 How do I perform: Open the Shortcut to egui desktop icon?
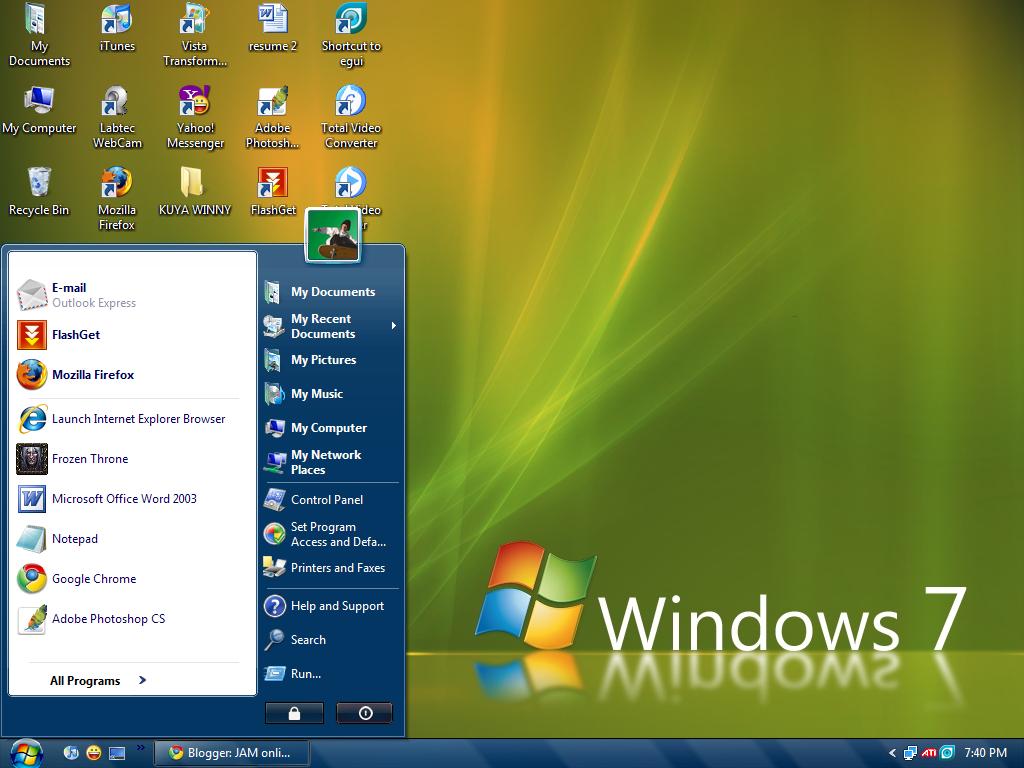(351, 35)
